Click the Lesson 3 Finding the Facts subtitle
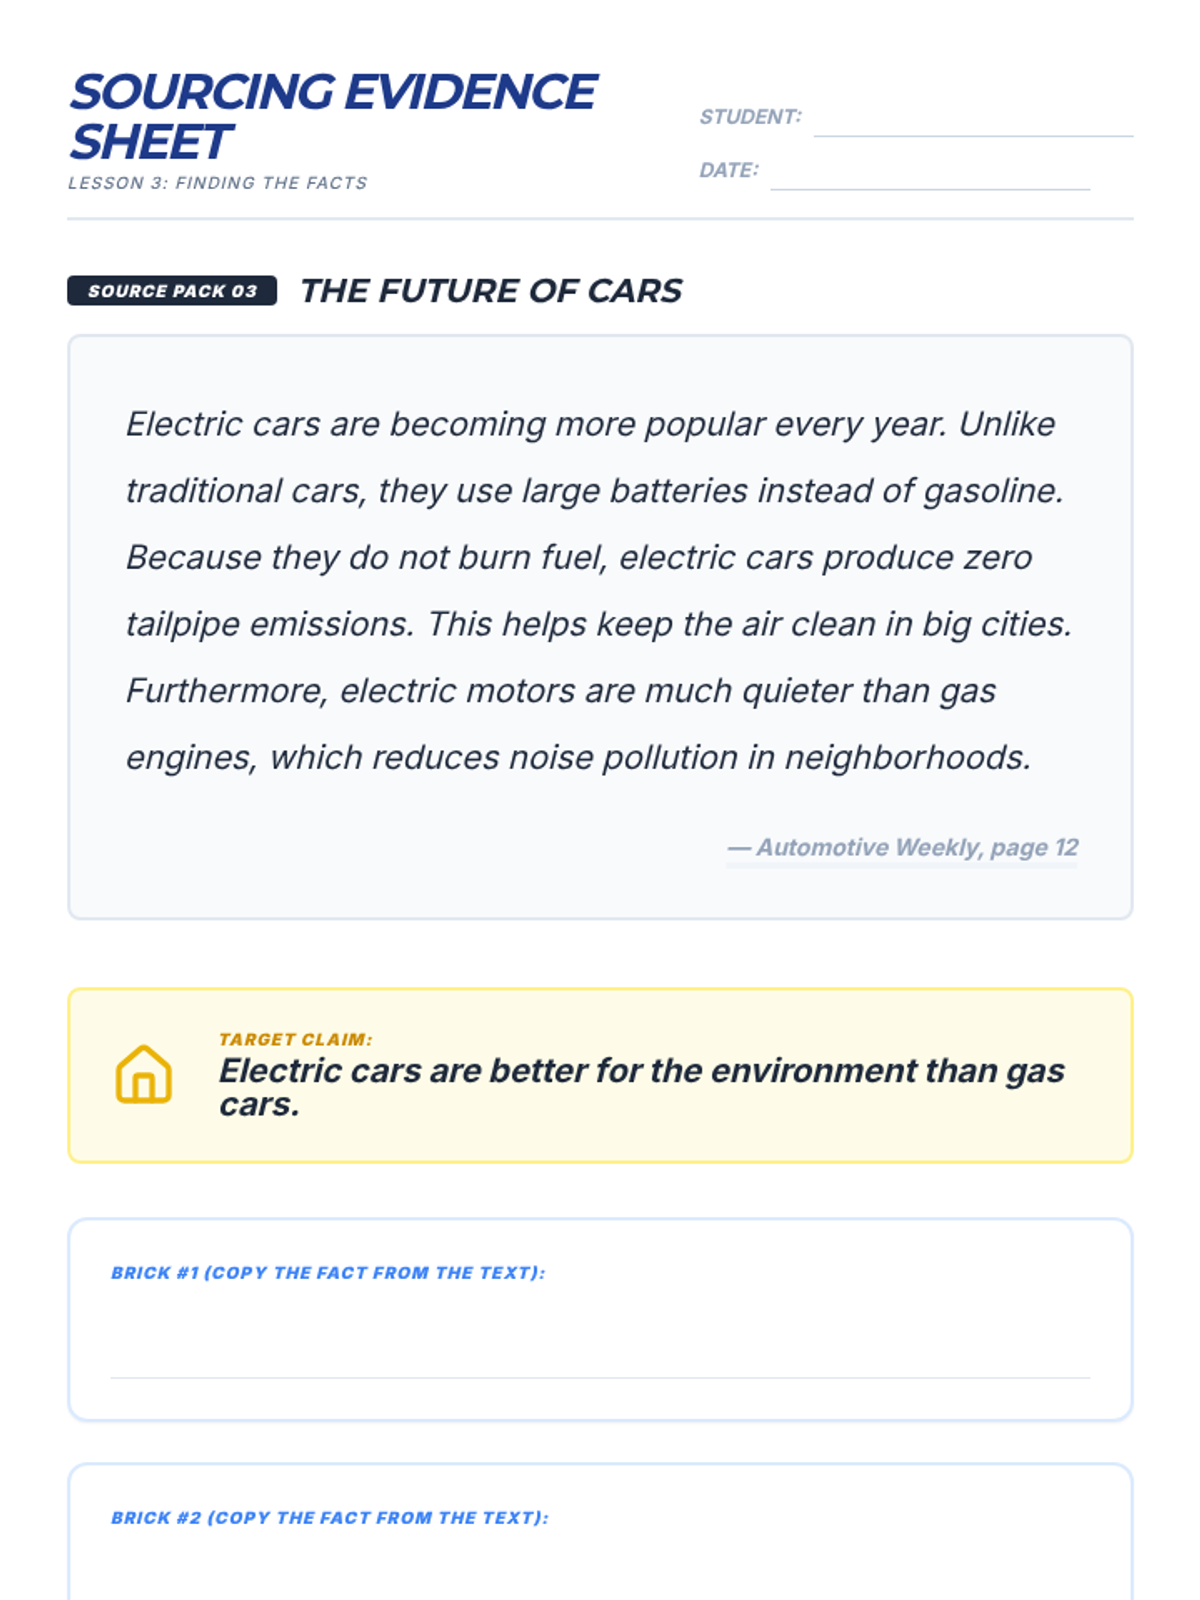 218,183
